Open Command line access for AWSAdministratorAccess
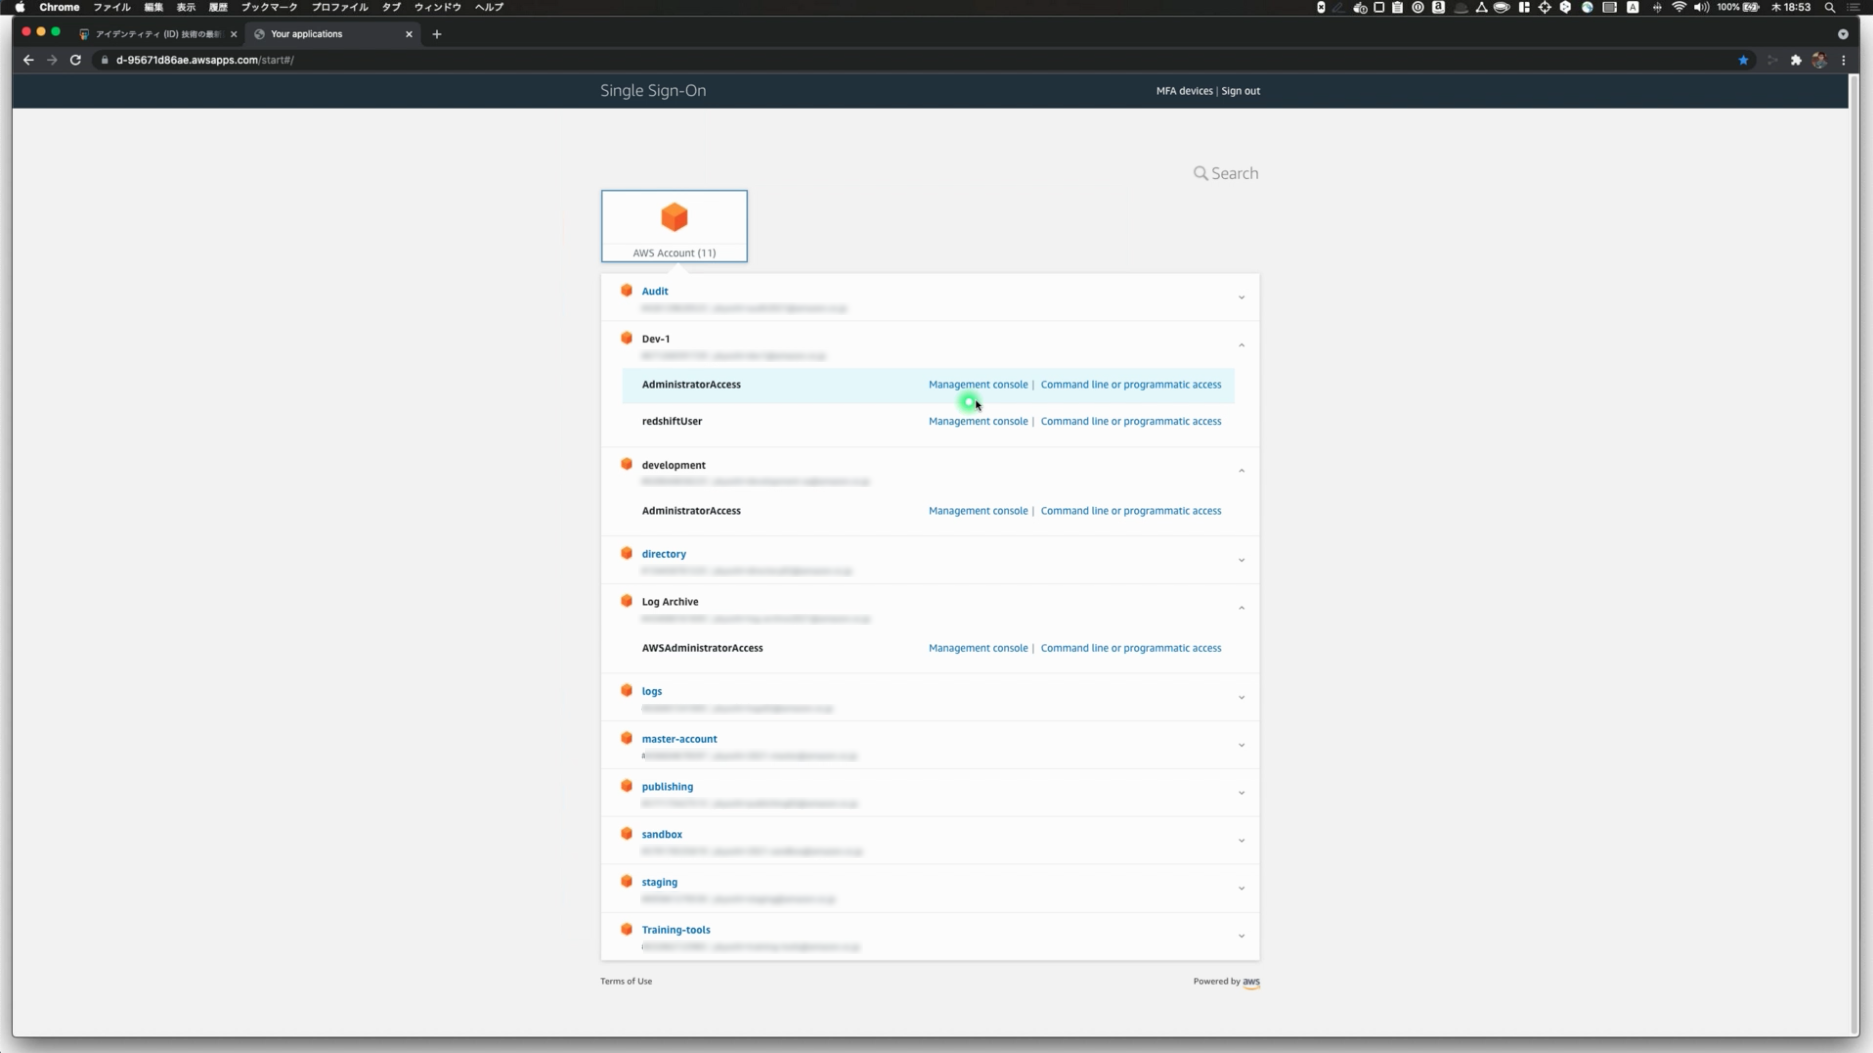This screenshot has height=1053, width=1873. (x=1131, y=648)
